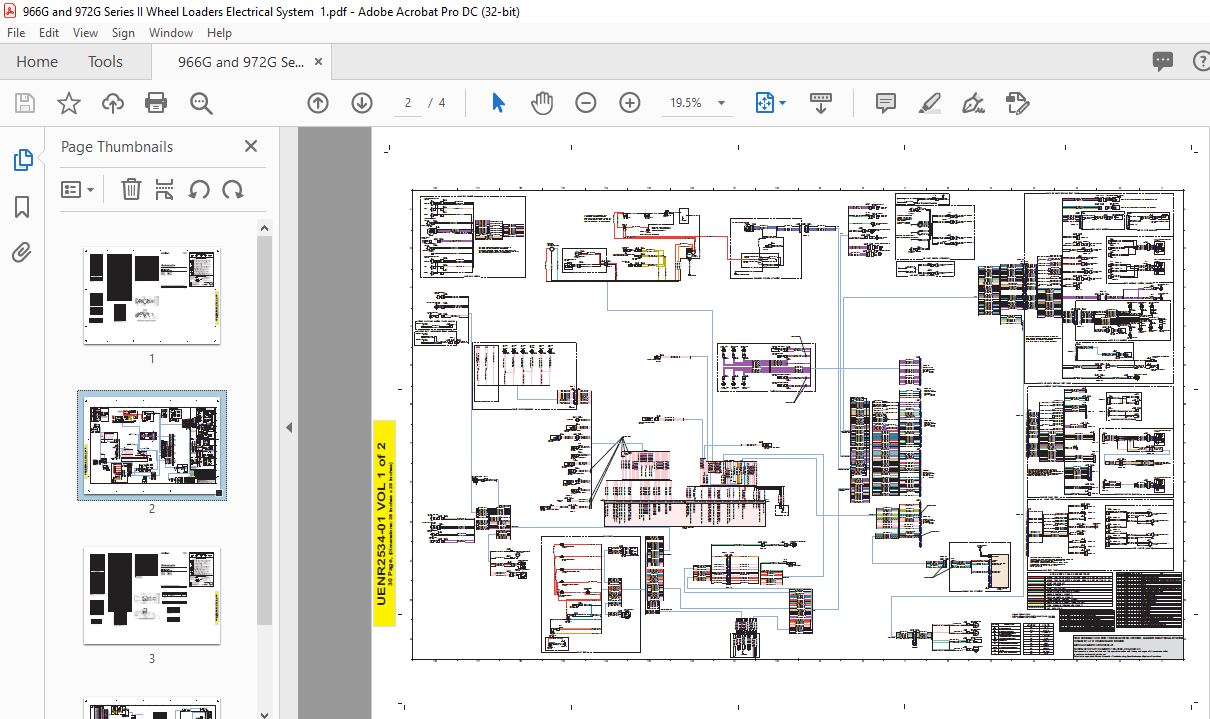Viewport: 1210px width, 719px height.
Task: Open the Edit menu
Action: (x=49, y=33)
